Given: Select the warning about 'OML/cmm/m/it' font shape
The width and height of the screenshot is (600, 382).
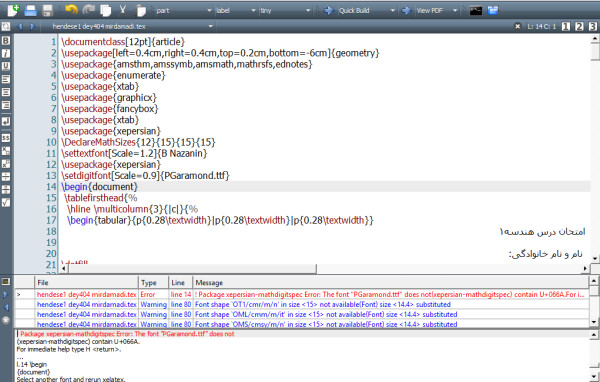Looking at the screenshot, I should pos(302,314).
